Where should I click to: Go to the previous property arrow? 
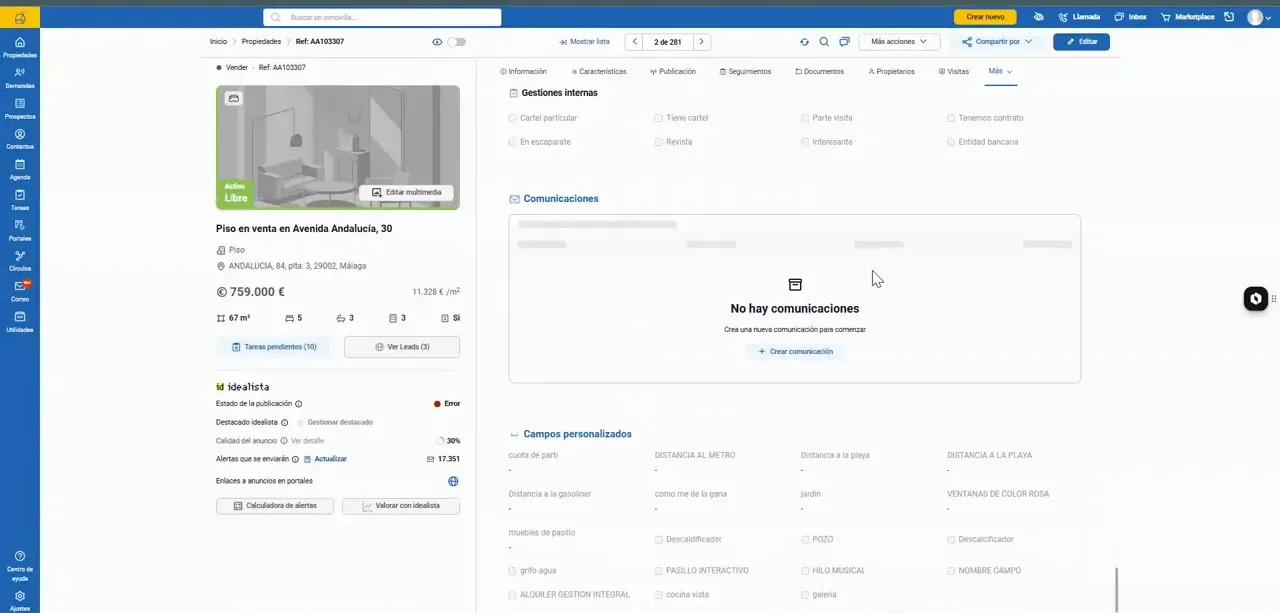point(634,42)
